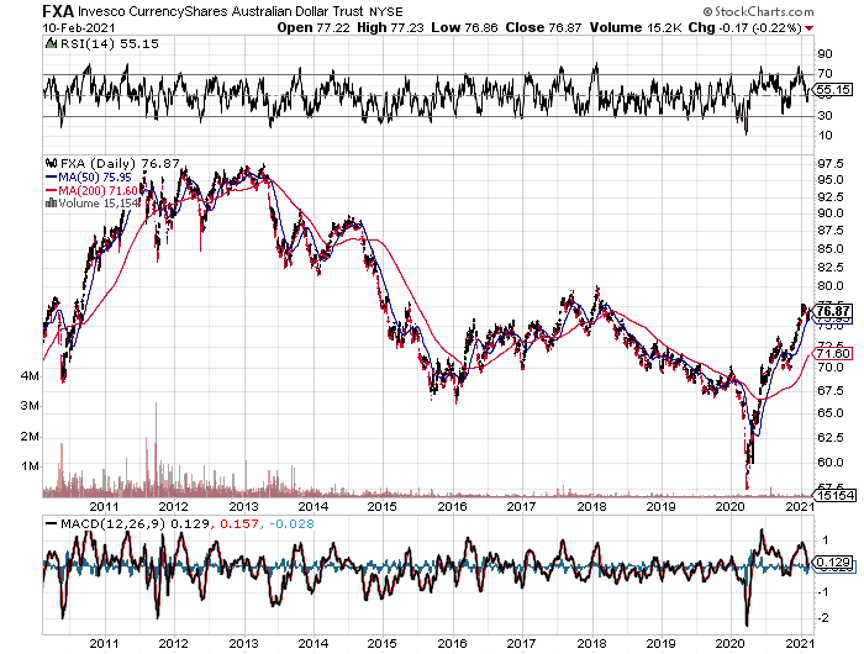Click the 76.87 last price tag

pyautogui.click(x=833, y=311)
